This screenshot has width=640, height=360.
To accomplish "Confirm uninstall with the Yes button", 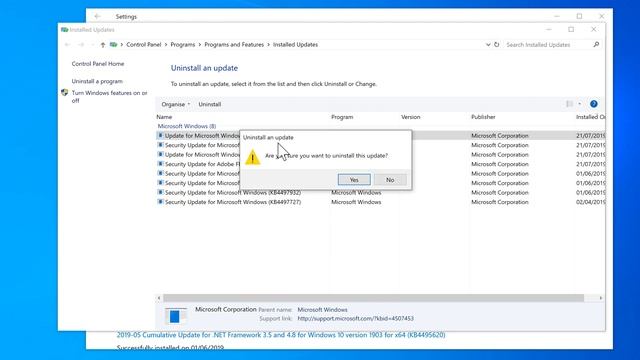I will (x=354, y=180).
